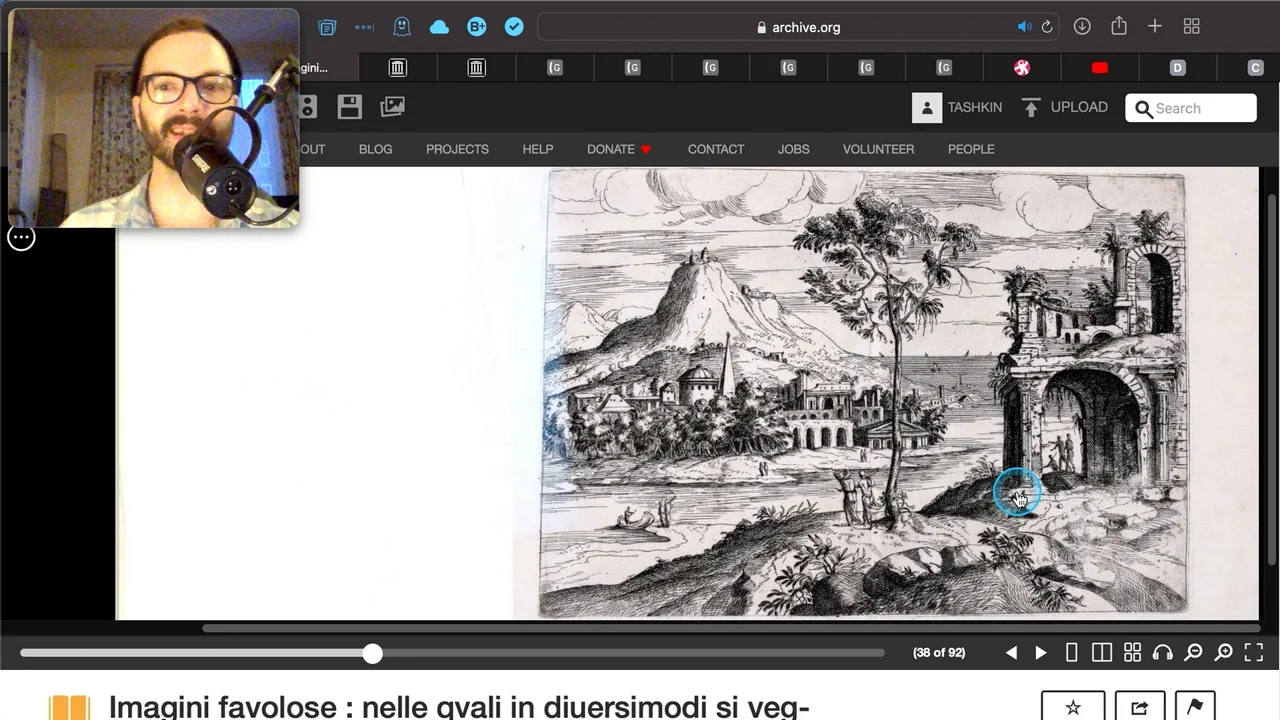The width and height of the screenshot is (1280, 720).
Task: Start read aloud with headphones icon
Action: [x=1162, y=653]
